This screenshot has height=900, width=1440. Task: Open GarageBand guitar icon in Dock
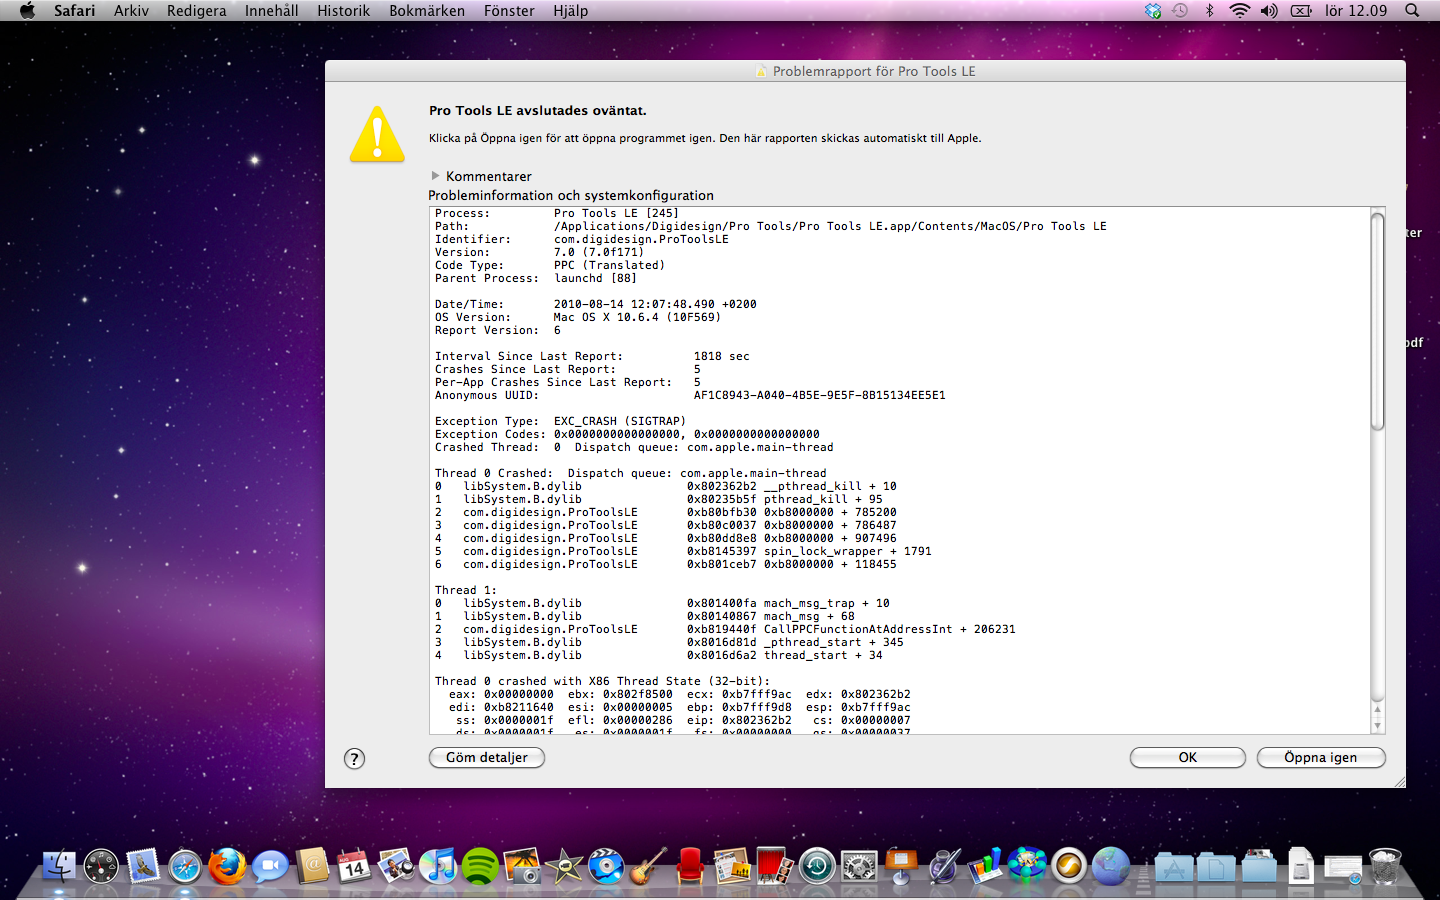(x=648, y=866)
